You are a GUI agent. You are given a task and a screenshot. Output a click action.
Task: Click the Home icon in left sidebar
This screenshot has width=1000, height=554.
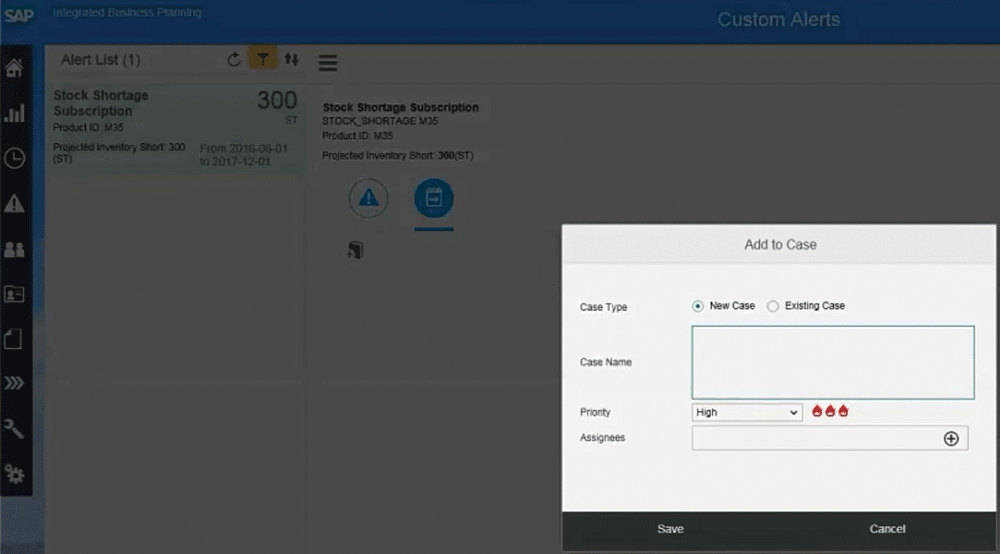(x=14, y=69)
